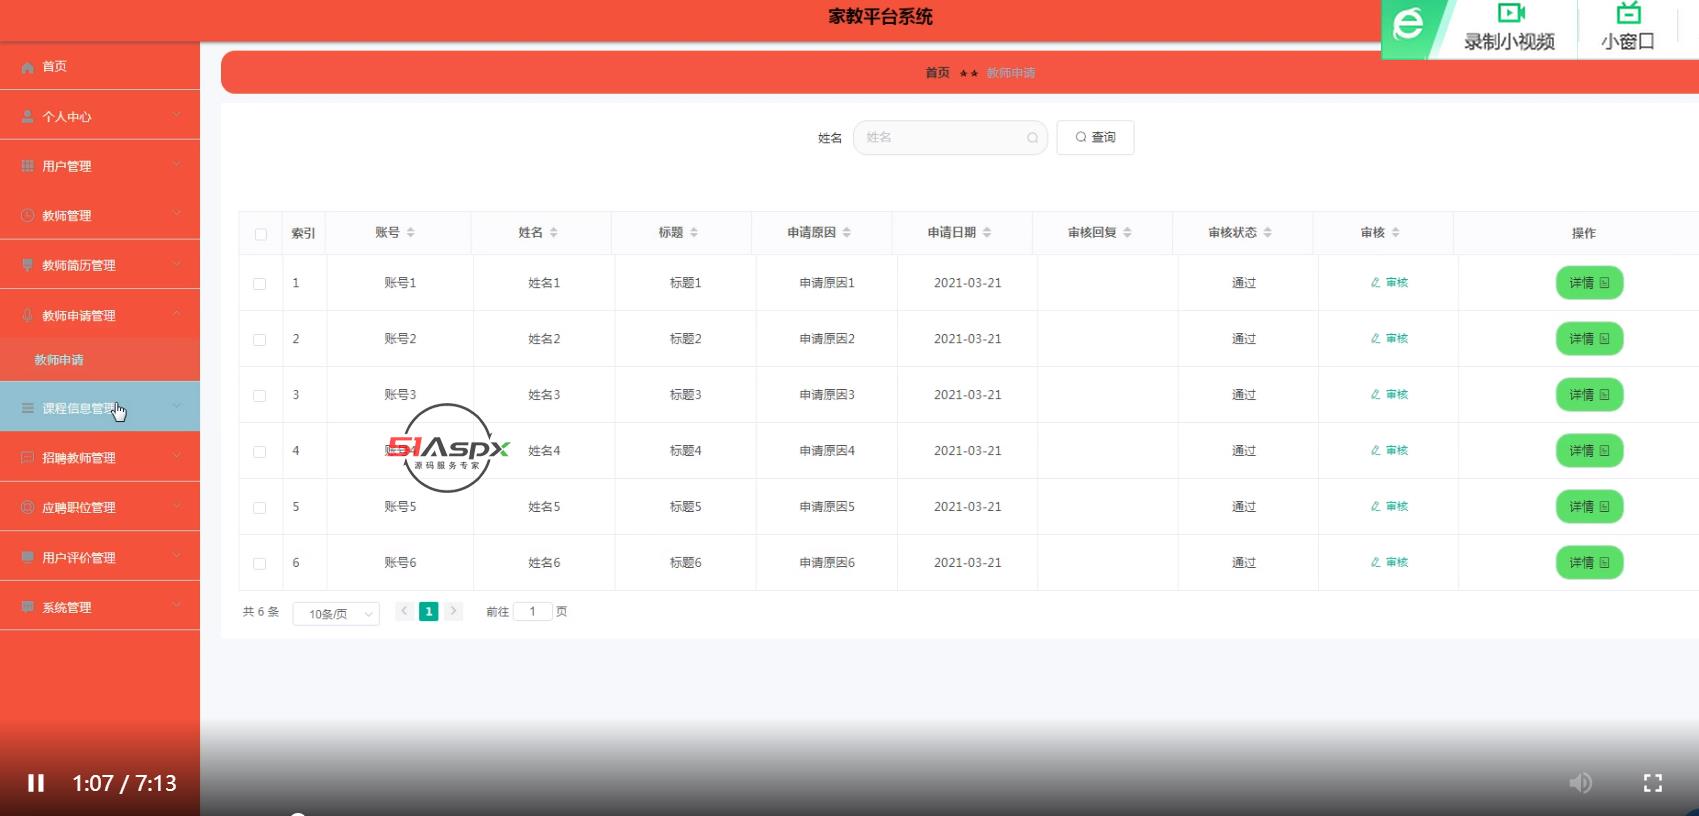Click the 系统管理 sidebar icon
1699x816 pixels.
click(28, 607)
